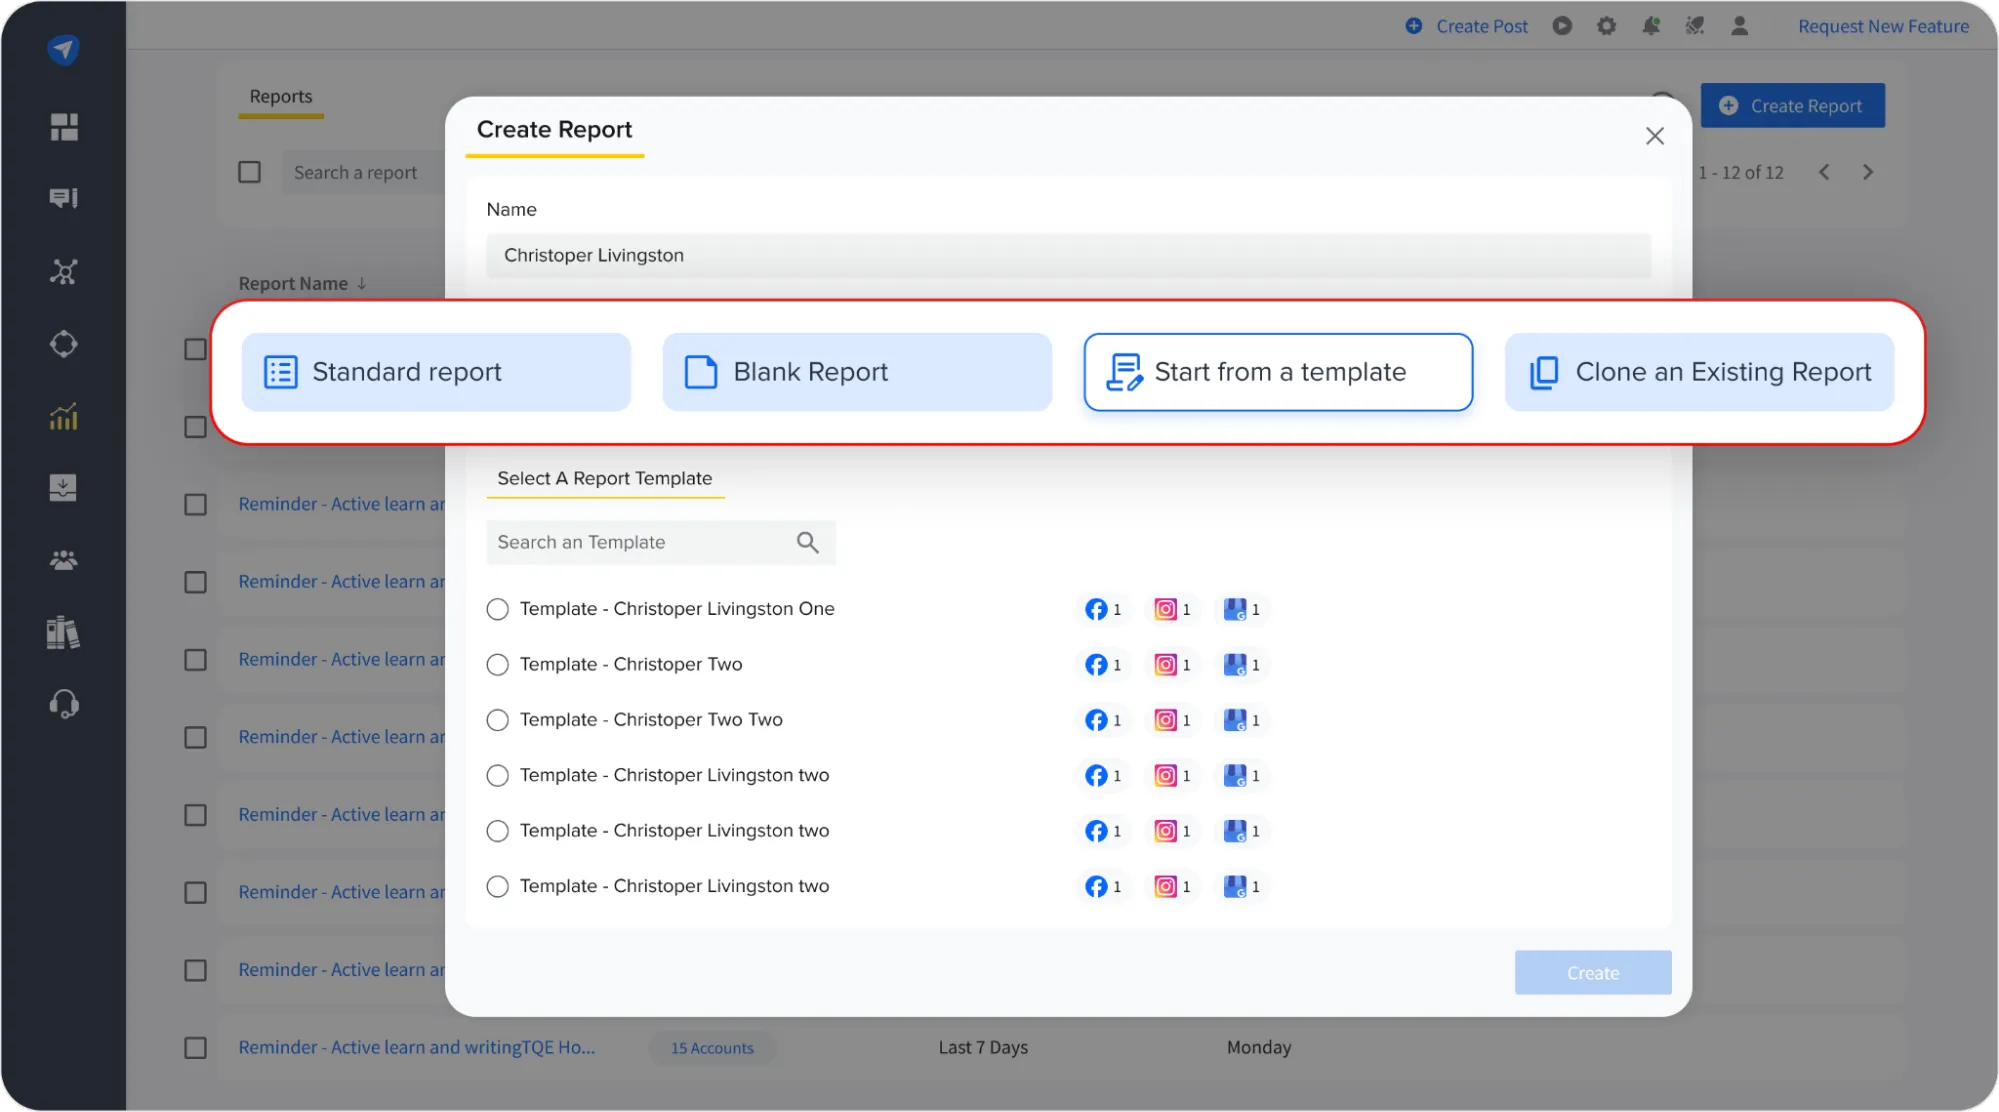Click the Name input field with Christoper Livingston

tap(1068, 256)
